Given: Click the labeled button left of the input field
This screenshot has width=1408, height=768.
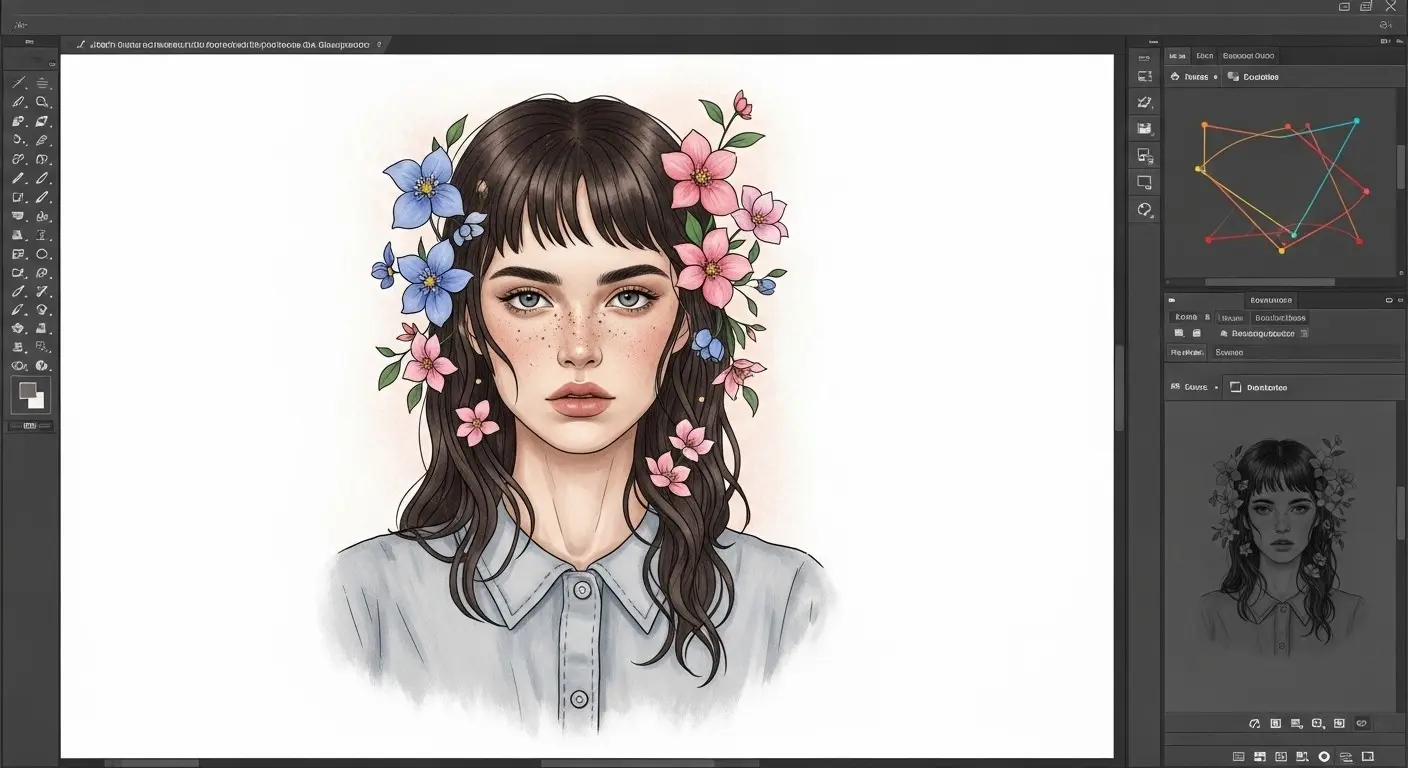Looking at the screenshot, I should (x=1187, y=352).
